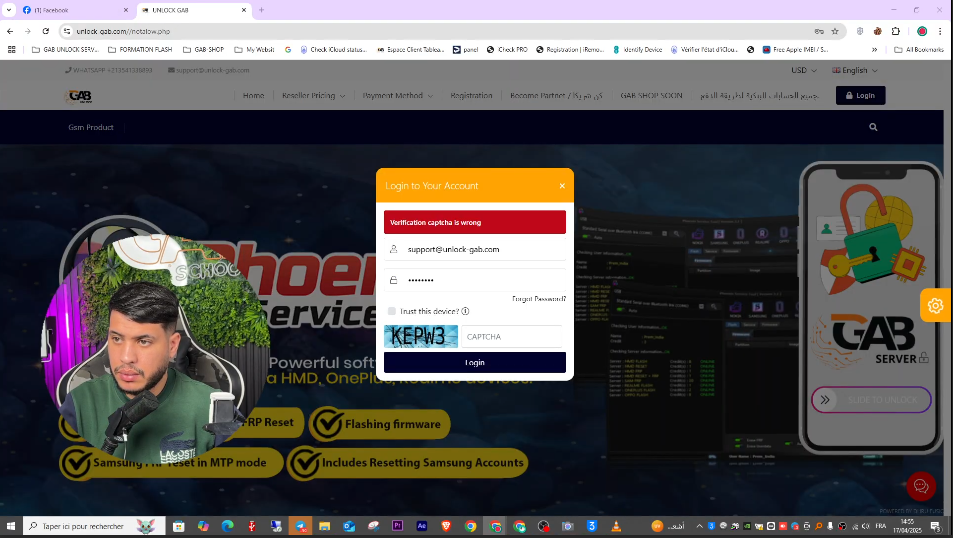This screenshot has width=953, height=538.
Task: Open Brave browser from the taskbar
Action: [446, 526]
